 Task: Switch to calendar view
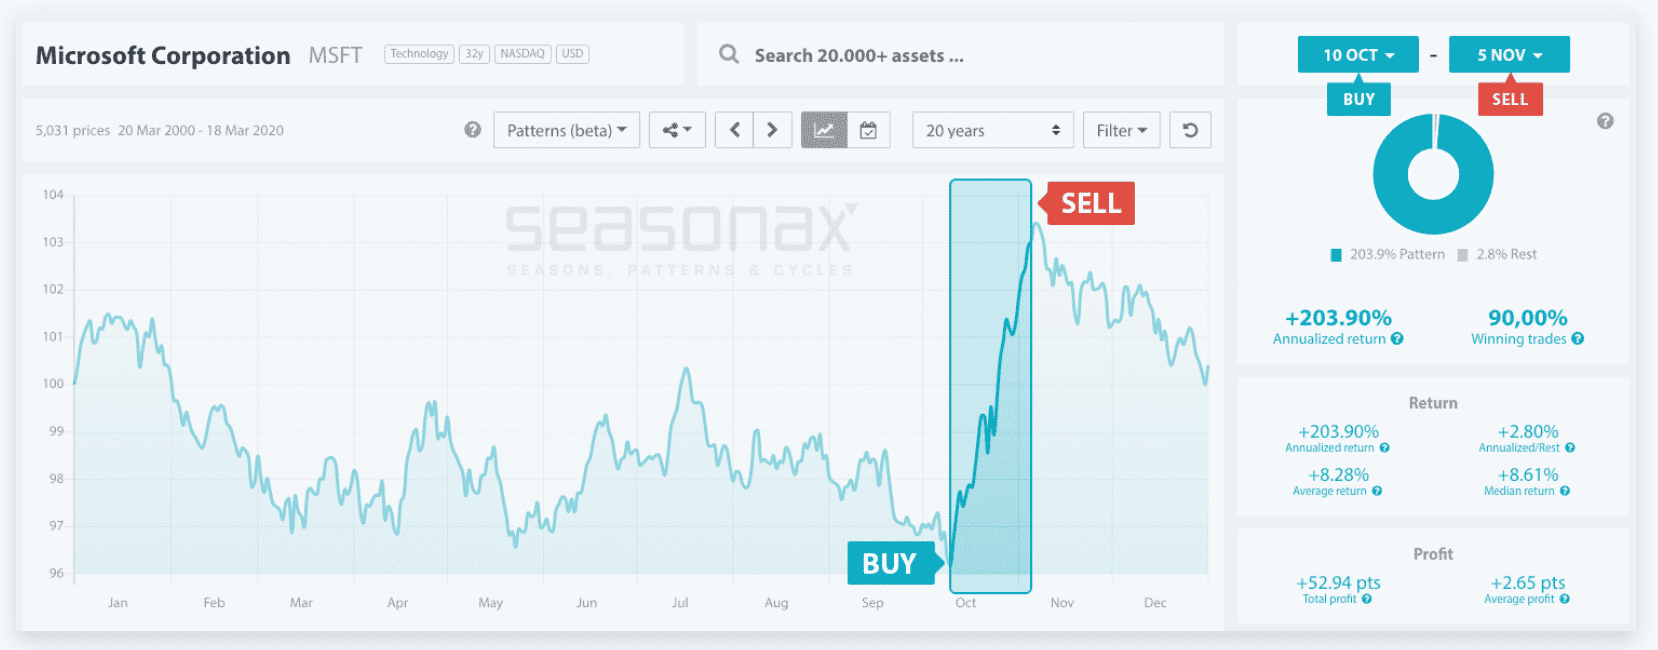pyautogui.click(x=869, y=130)
